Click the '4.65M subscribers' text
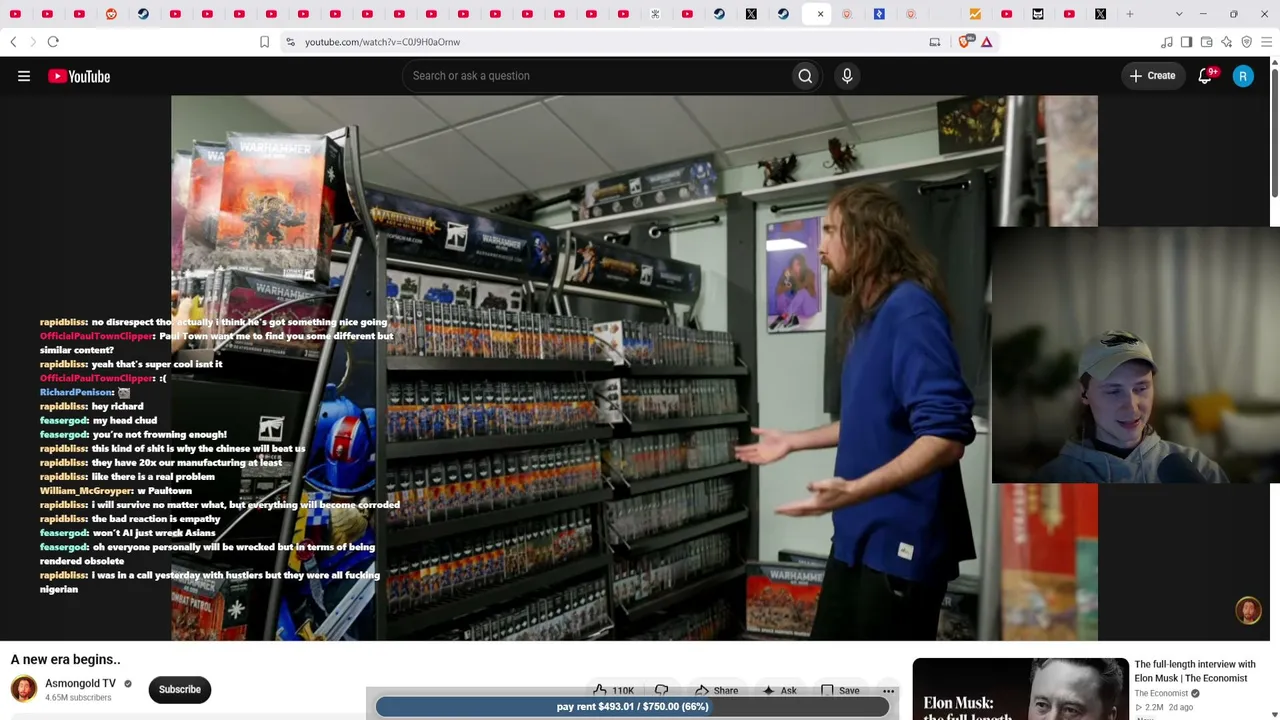1280x720 pixels. tap(78, 698)
